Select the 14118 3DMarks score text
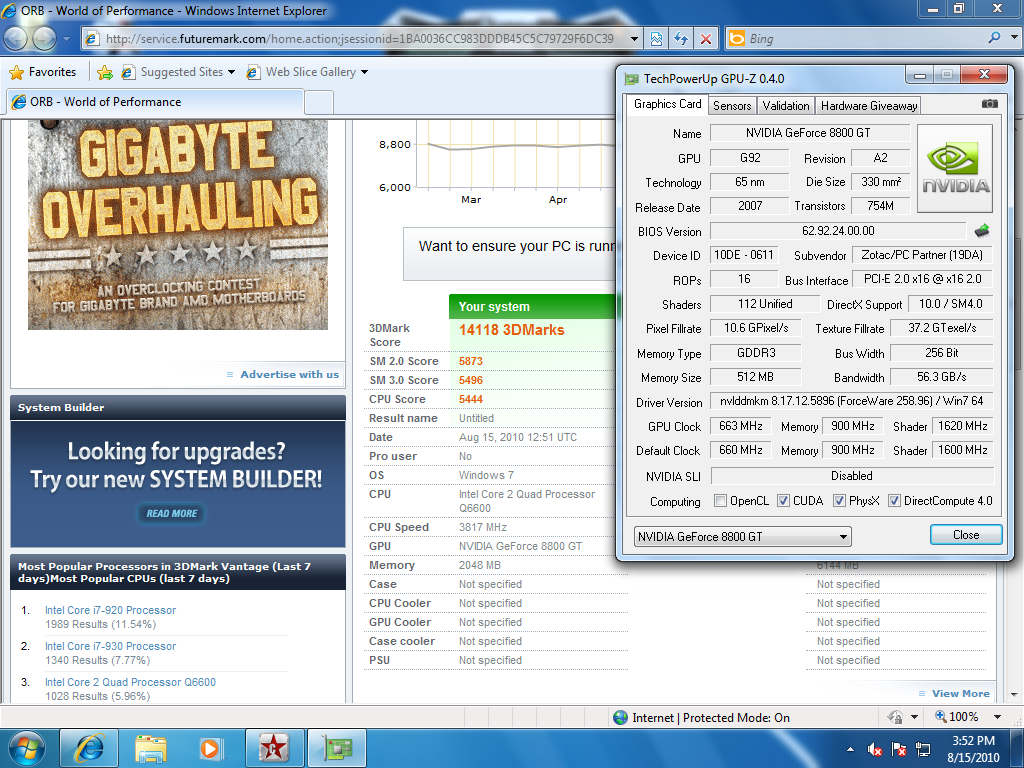The width and height of the screenshot is (1024, 768). [511, 330]
